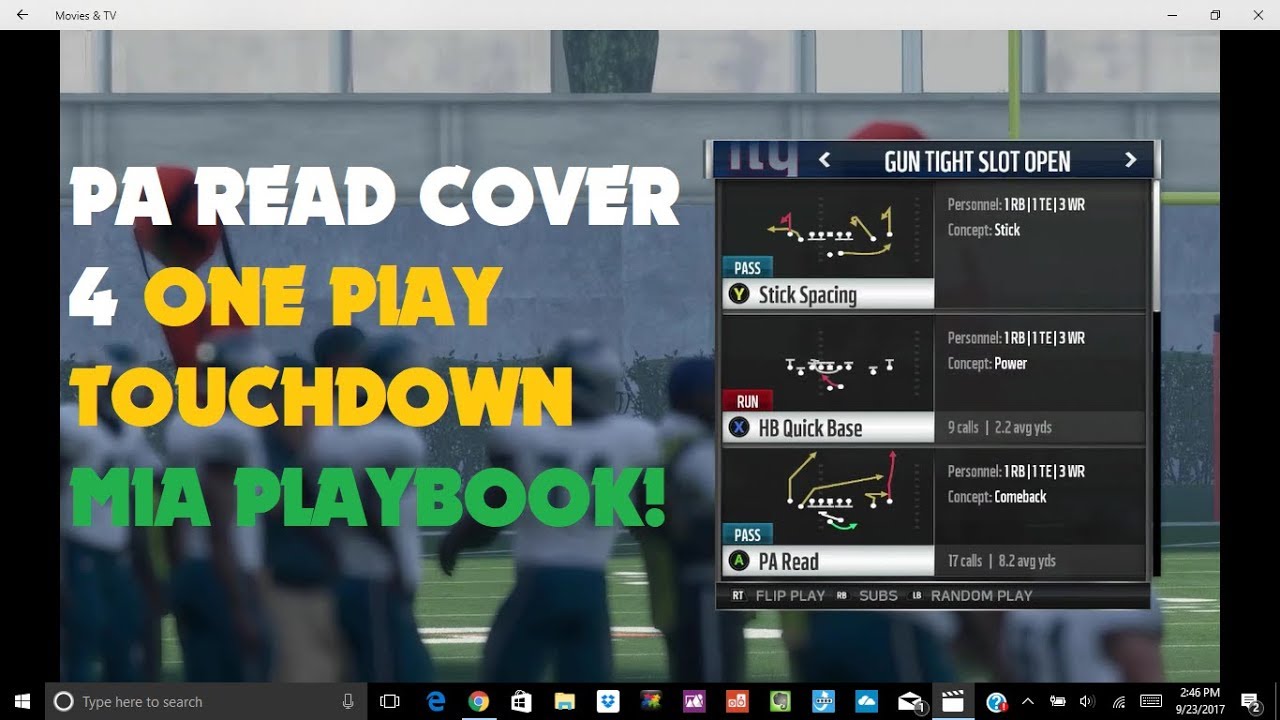Screen dimensions: 1280x720
Task: Click the Movies & TV window title
Action: coord(85,15)
